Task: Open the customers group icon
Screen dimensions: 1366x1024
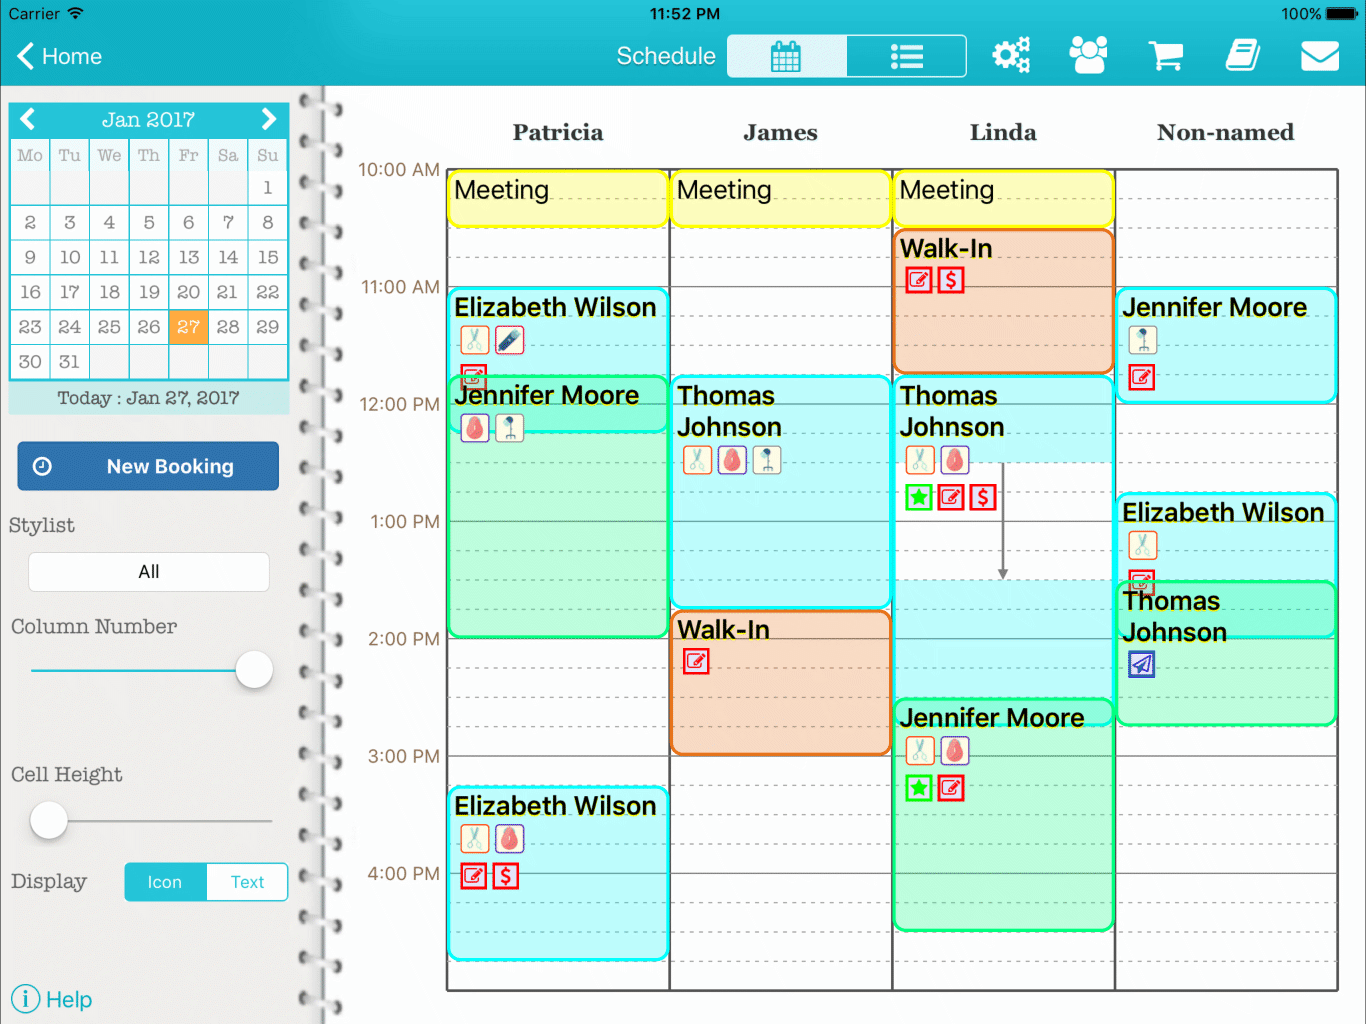Action: (1088, 56)
